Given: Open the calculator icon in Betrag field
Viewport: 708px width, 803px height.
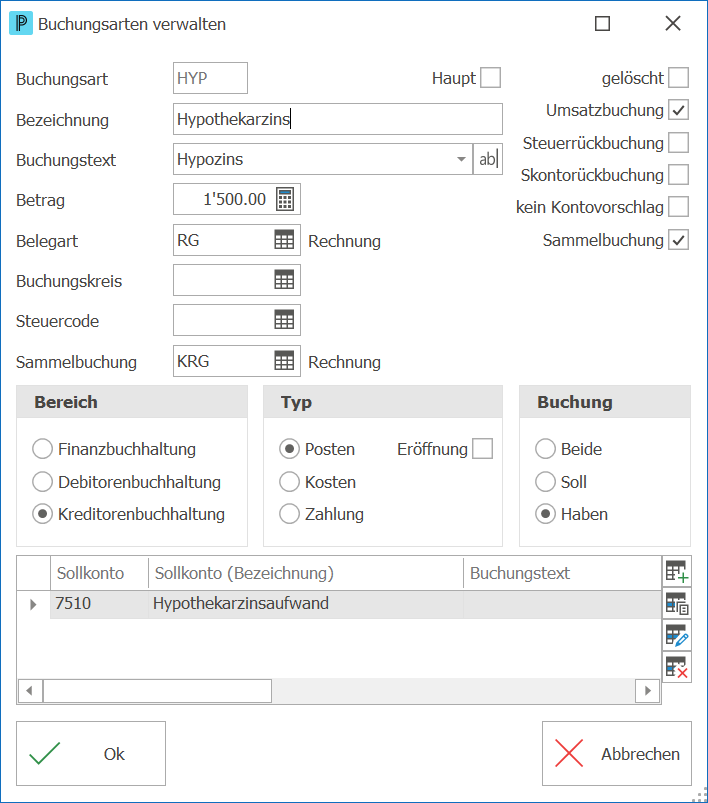Looking at the screenshot, I should (285, 199).
